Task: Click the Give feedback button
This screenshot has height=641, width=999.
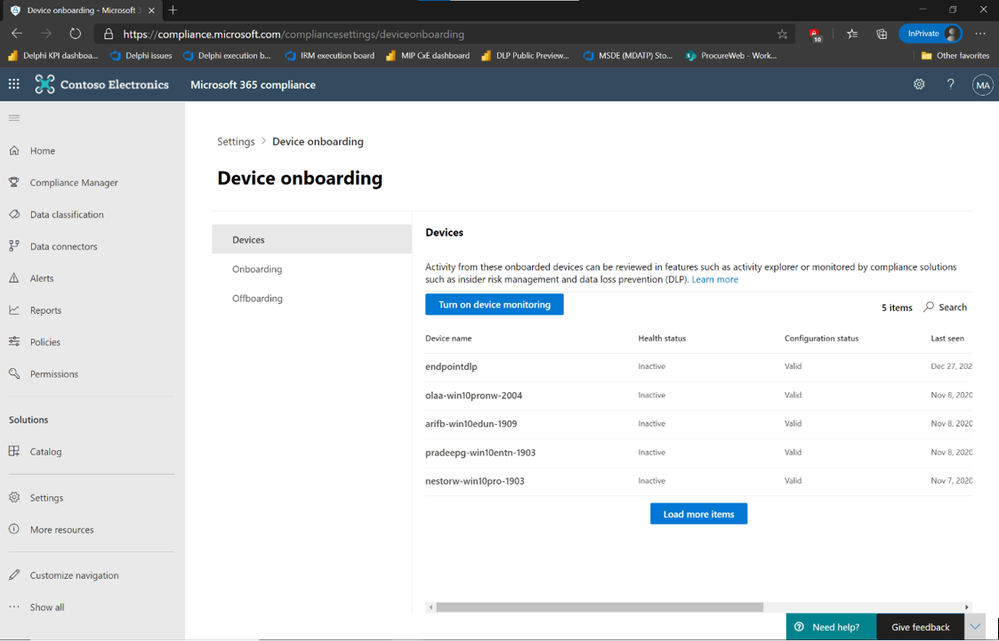Action: coord(921,627)
